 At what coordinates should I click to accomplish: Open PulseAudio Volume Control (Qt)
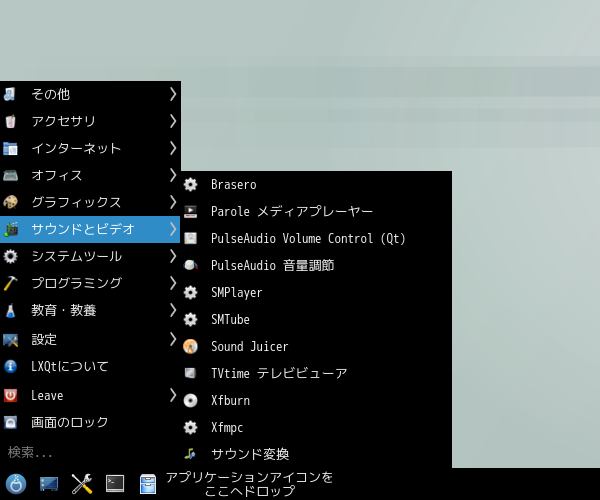pyautogui.click(x=316, y=238)
